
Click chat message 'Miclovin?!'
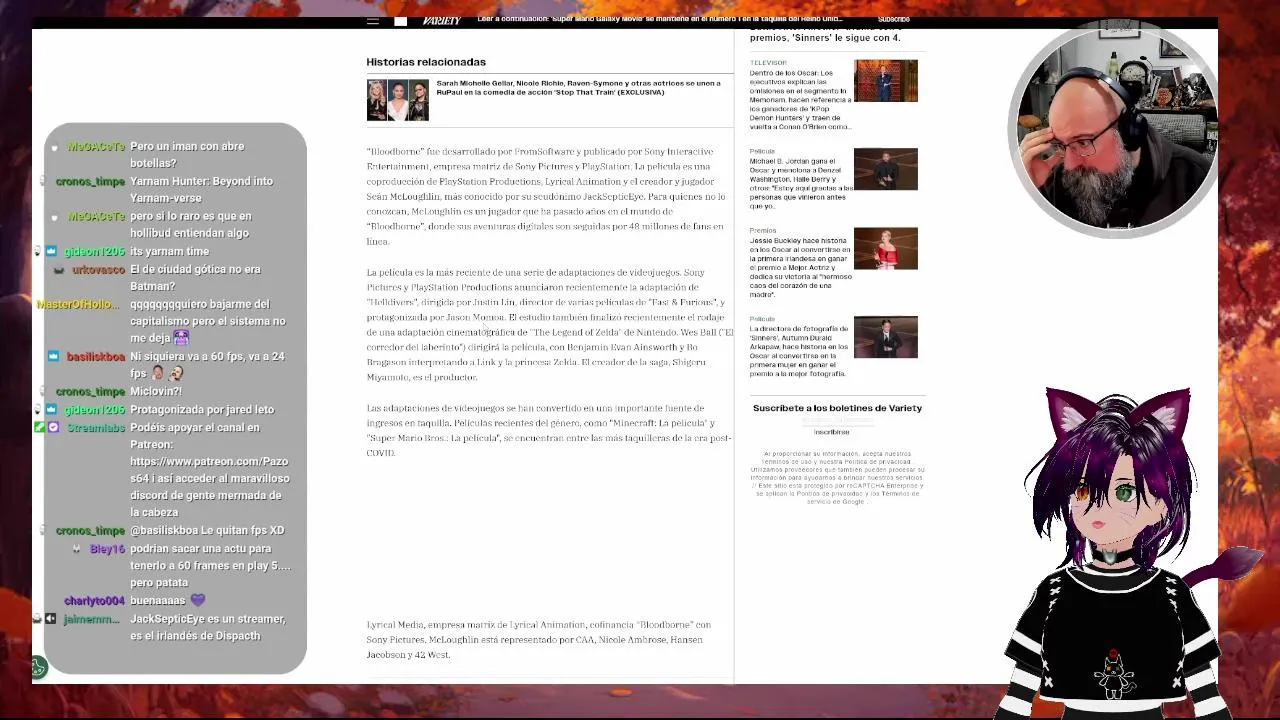pyautogui.click(x=156, y=392)
